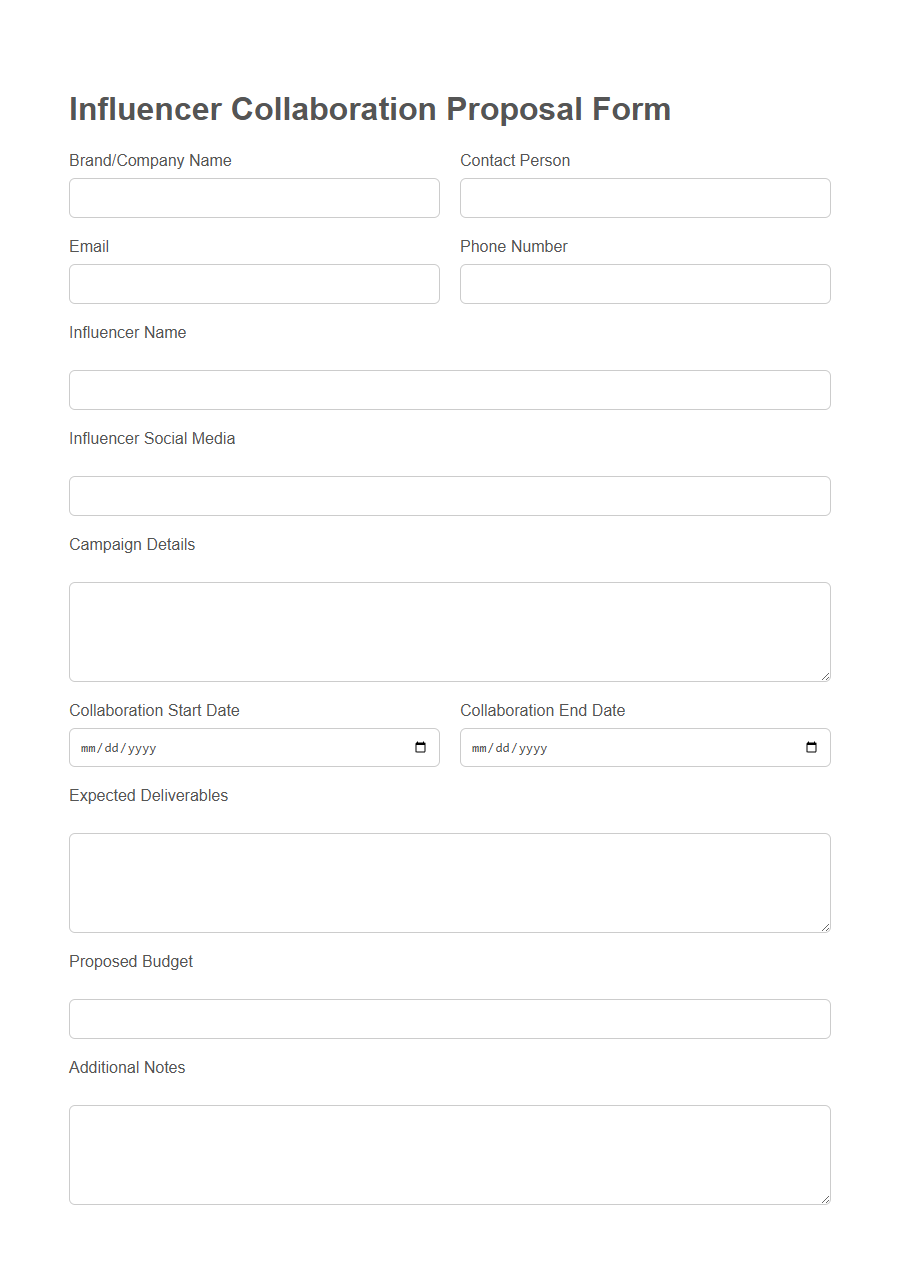This screenshot has width=900, height=1269.
Task: Select the Proposed Budget input field
Action: pyautogui.click(x=449, y=1018)
